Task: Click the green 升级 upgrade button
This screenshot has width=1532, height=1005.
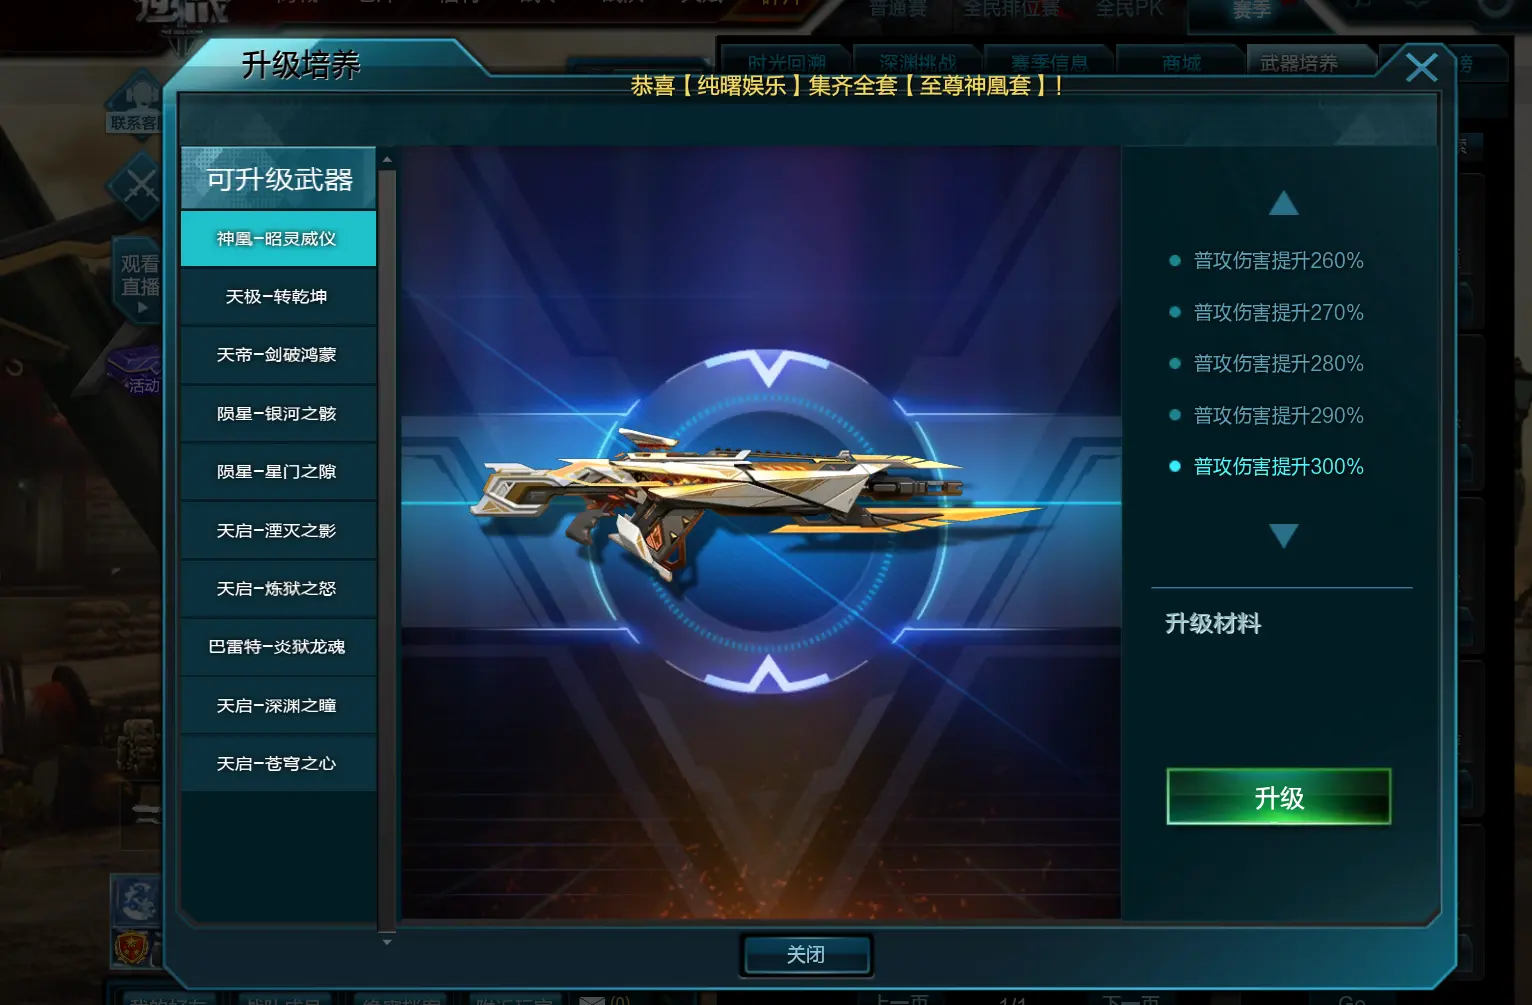Action: [1278, 797]
